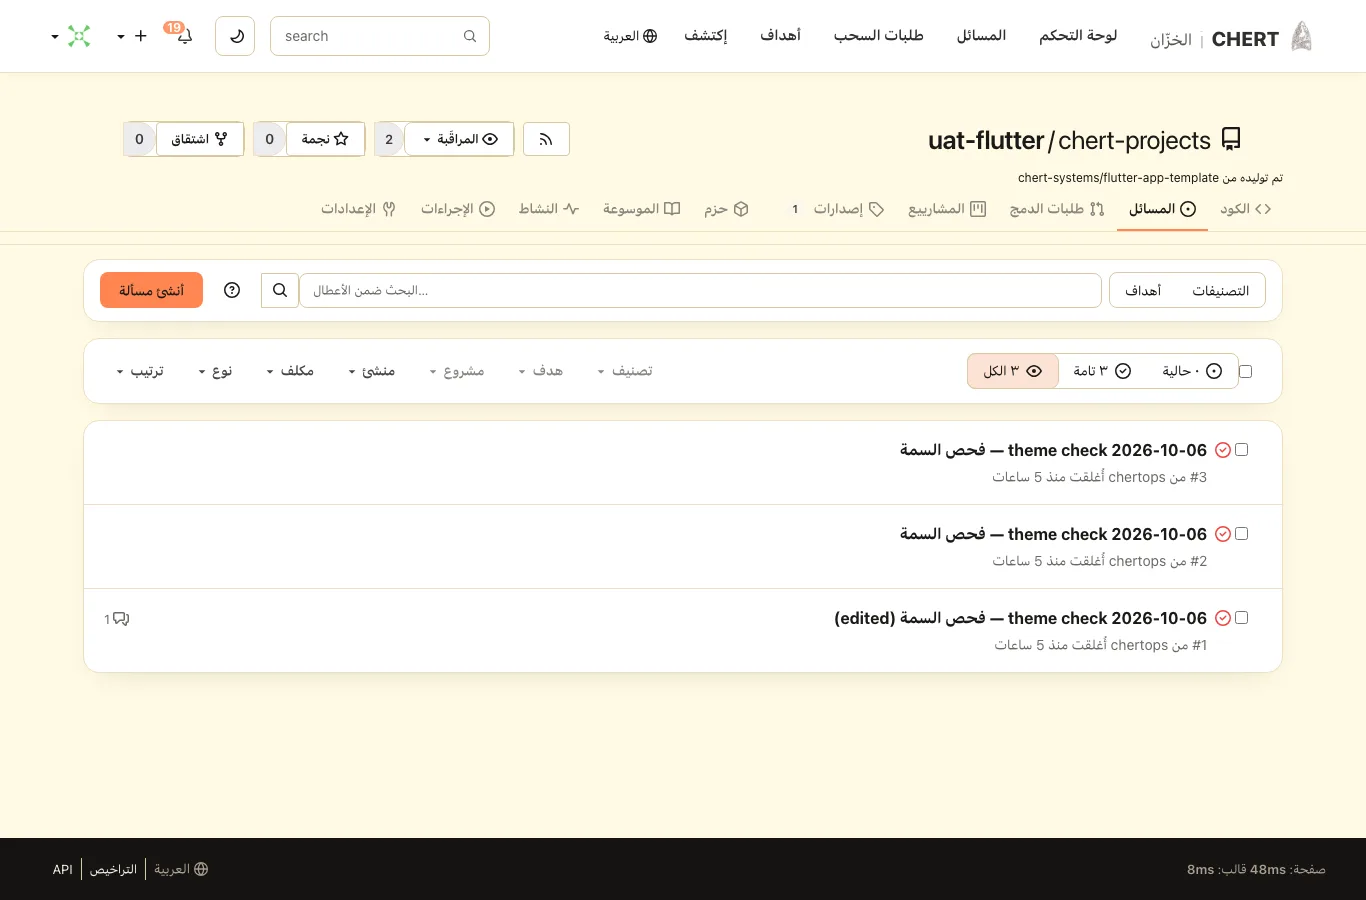Click the fork button اشتقاق
Viewport: 1366px width, 900px height.
[x=200, y=139]
